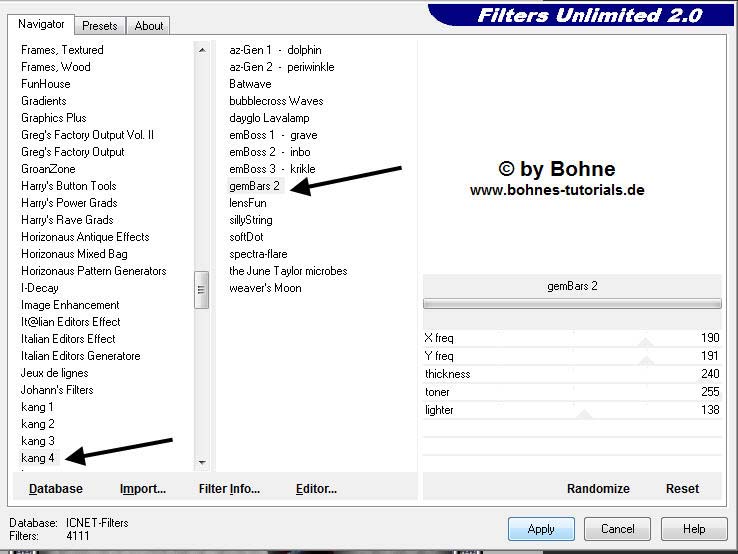Choose gemBars 2 filter from list
This screenshot has width=738, height=554.
pos(254,186)
